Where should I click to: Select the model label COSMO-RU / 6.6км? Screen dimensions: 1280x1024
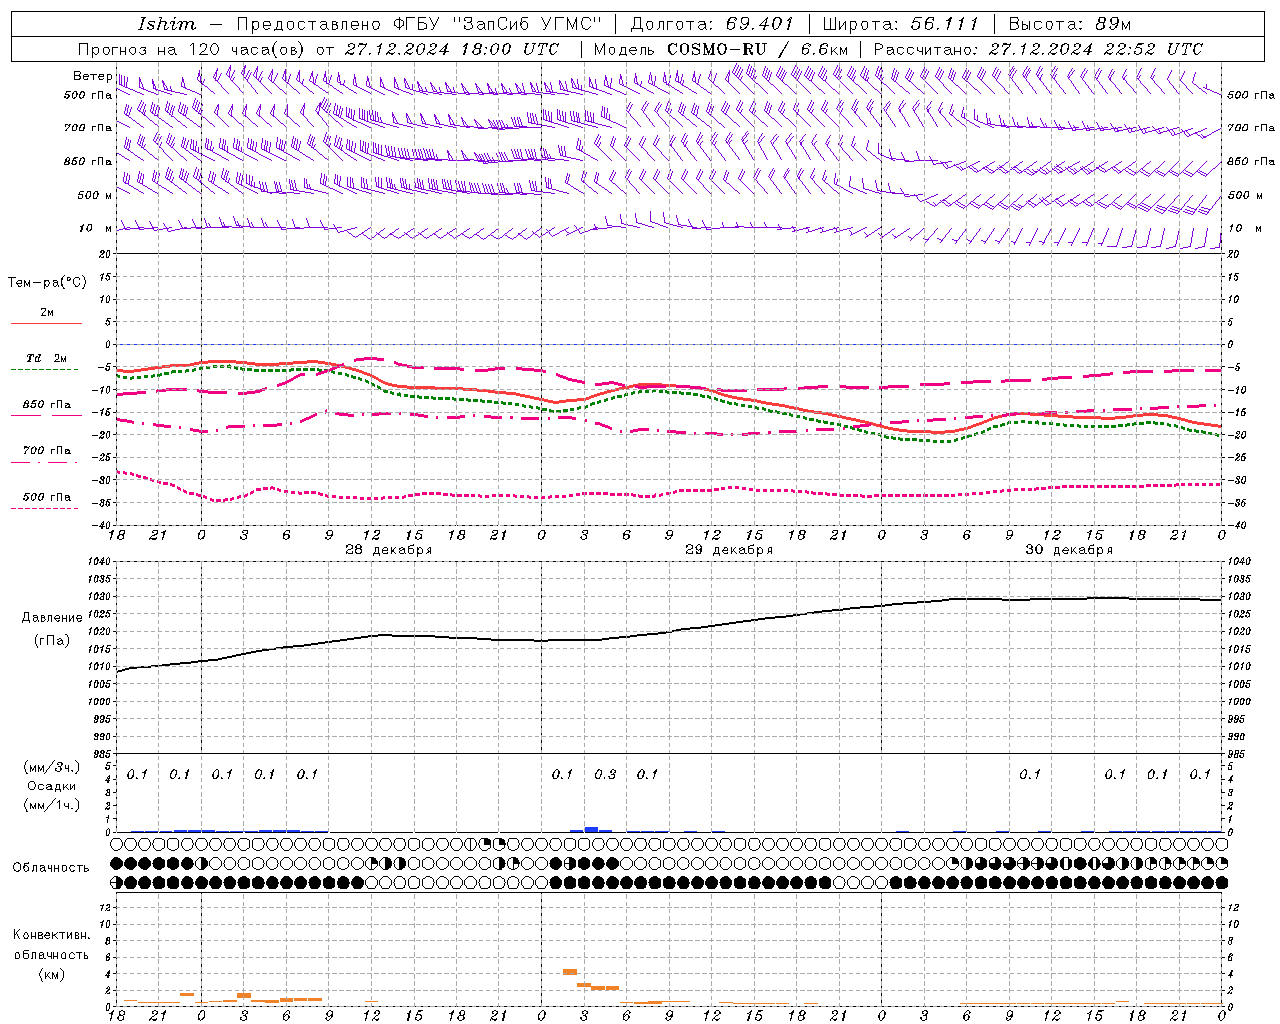coord(757,49)
